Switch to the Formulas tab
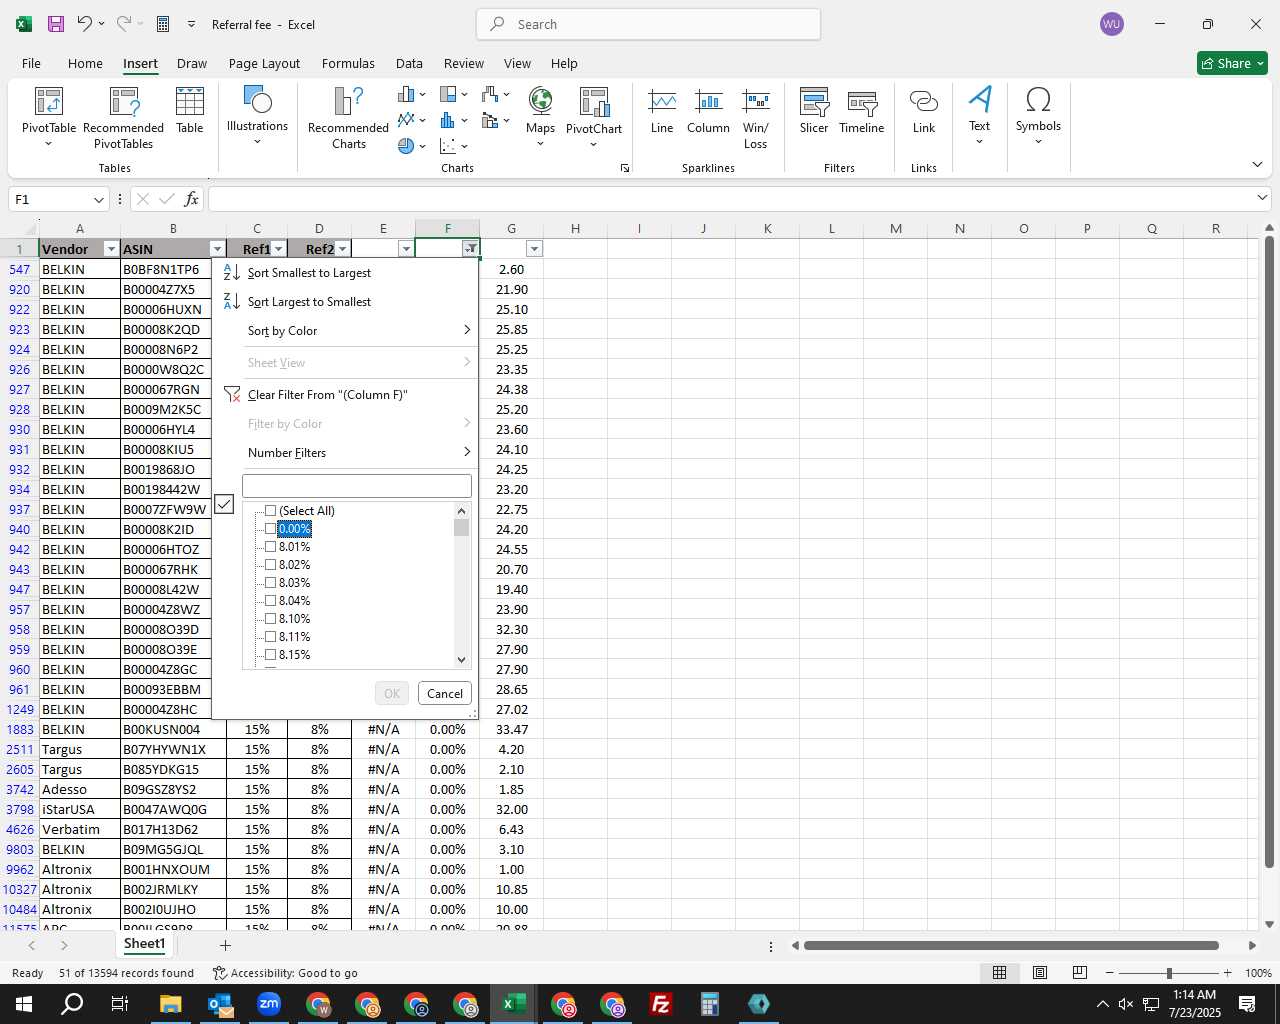 (348, 63)
